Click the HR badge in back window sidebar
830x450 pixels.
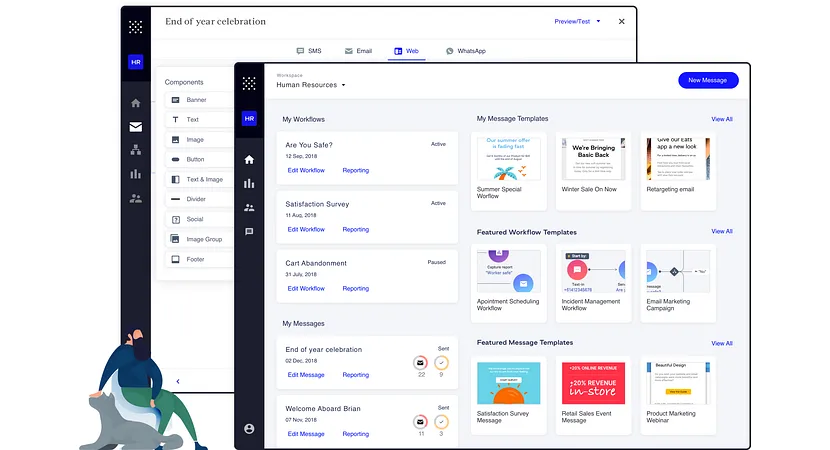click(x=136, y=62)
